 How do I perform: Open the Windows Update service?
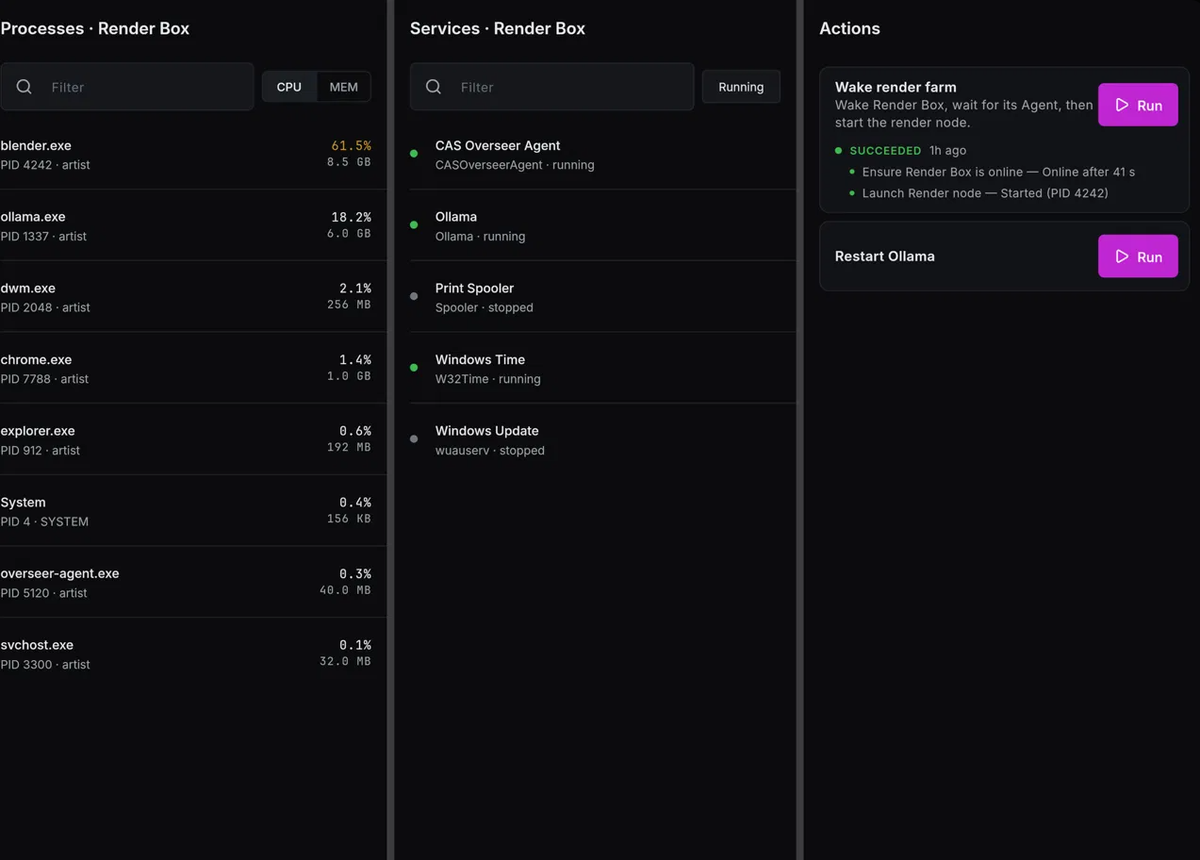(x=603, y=439)
